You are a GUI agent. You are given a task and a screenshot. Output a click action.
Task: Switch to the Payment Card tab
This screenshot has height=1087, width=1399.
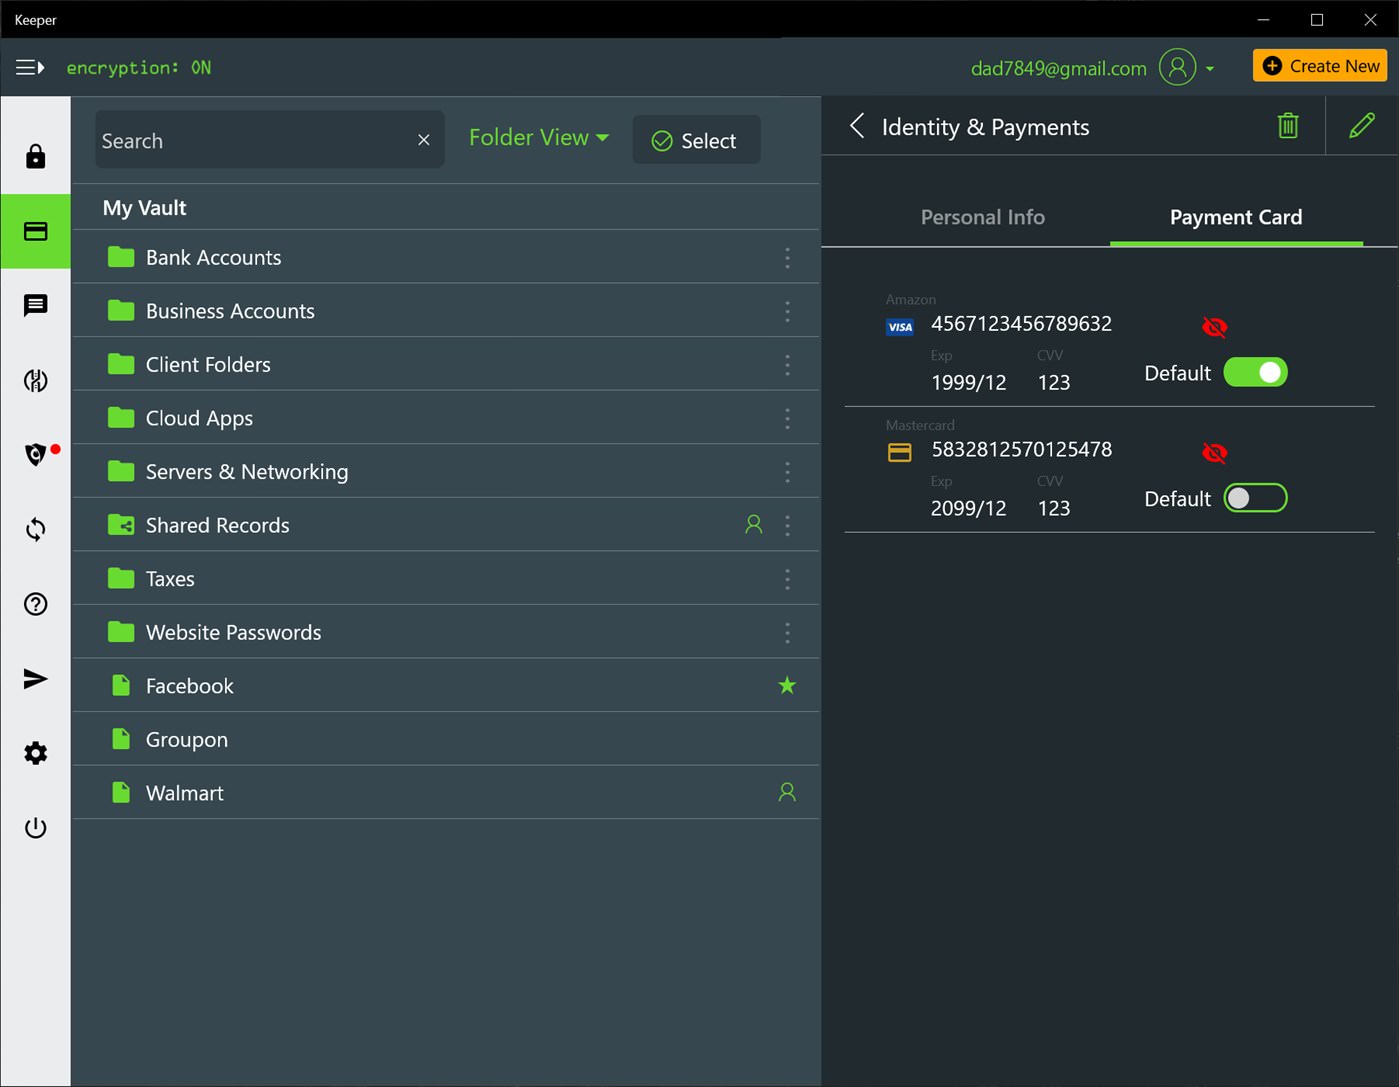tap(1236, 217)
